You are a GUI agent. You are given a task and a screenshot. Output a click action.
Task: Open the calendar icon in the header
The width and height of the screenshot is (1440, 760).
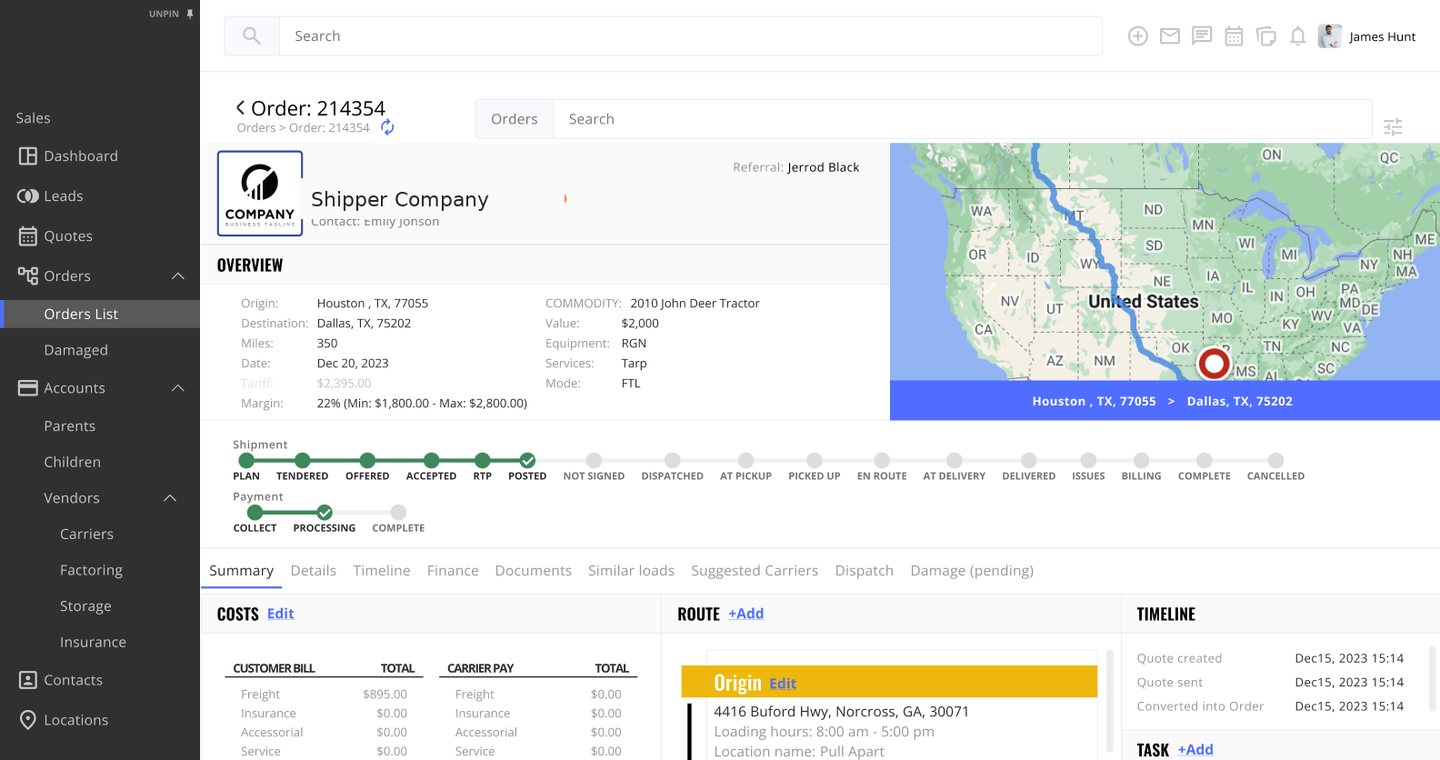(x=1234, y=36)
